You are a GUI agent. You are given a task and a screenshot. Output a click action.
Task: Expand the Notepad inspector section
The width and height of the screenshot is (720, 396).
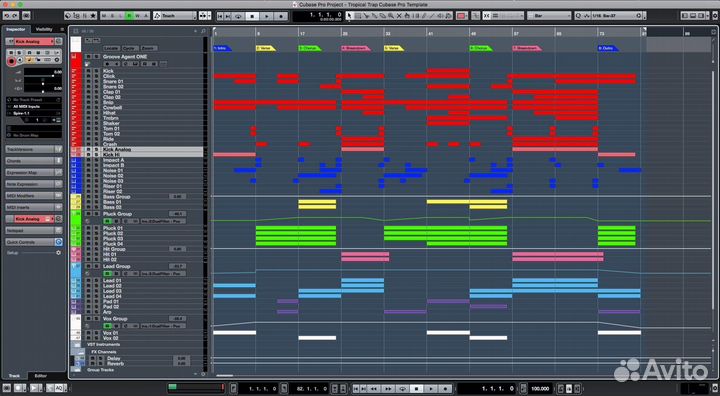tap(34, 231)
